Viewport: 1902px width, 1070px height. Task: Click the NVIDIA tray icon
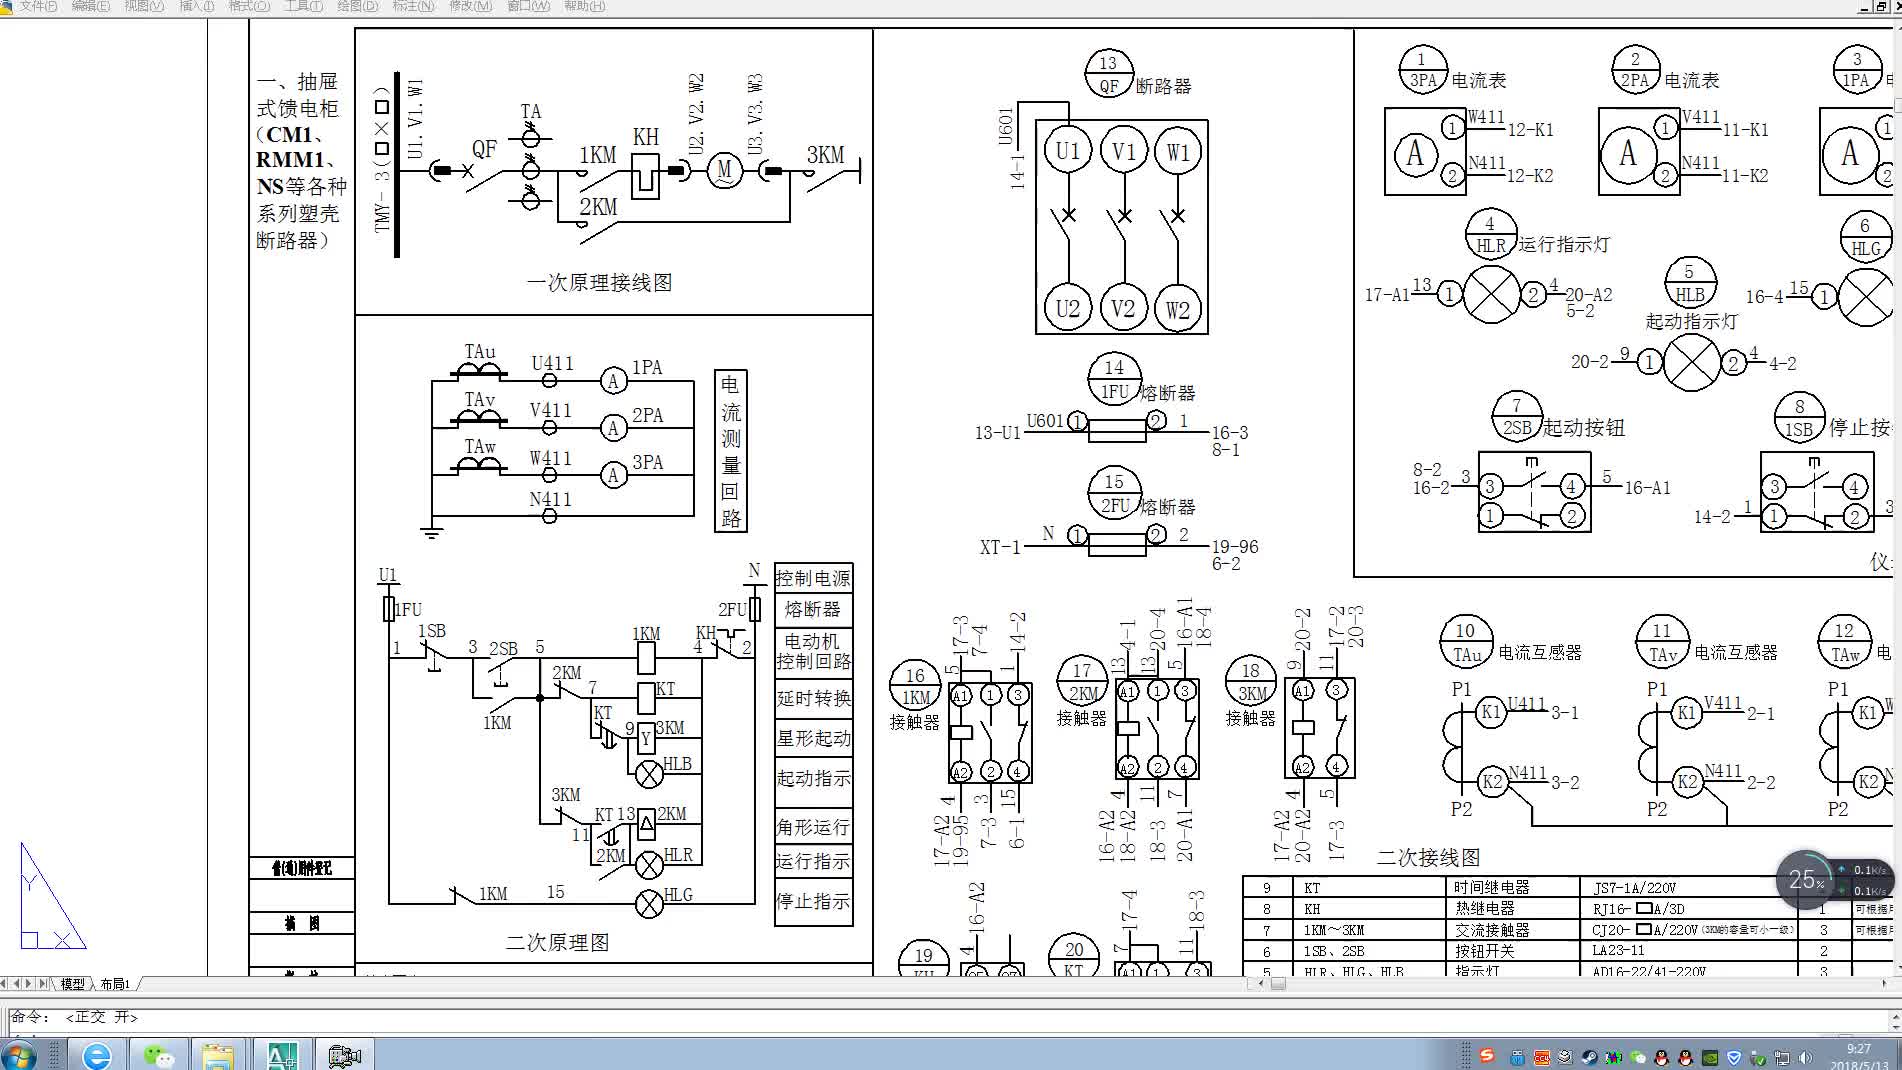(x=1710, y=1057)
